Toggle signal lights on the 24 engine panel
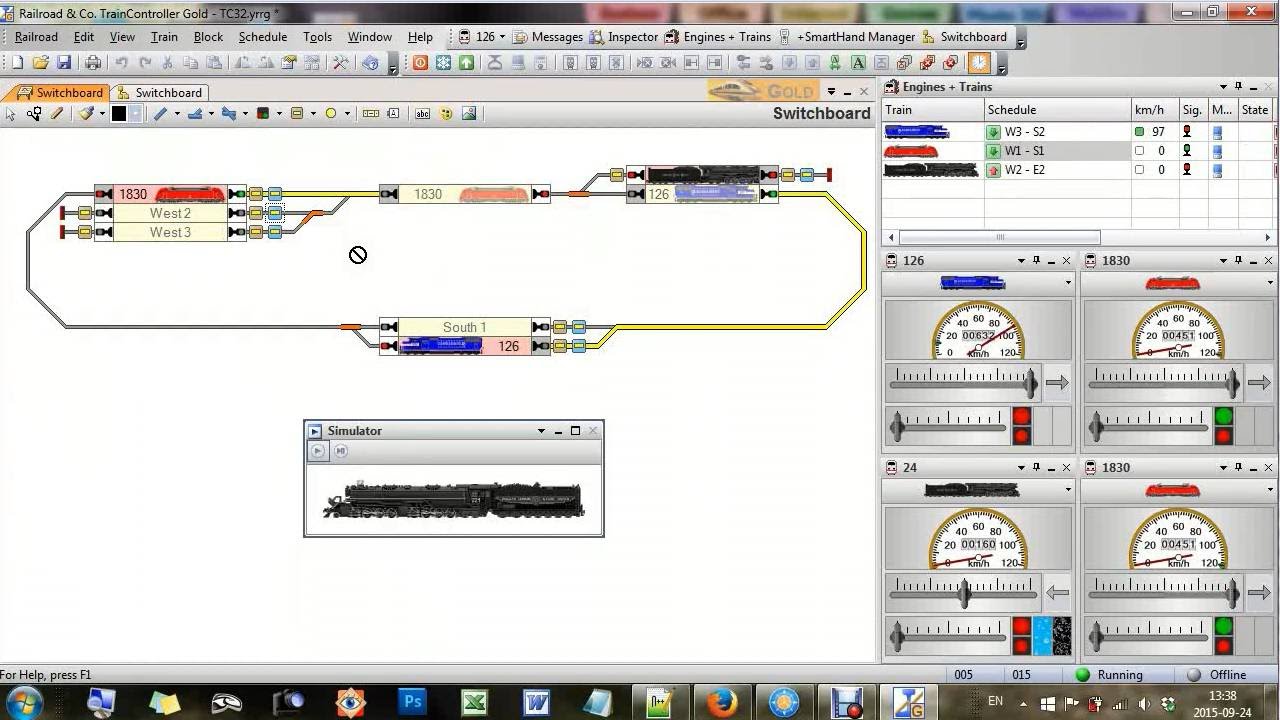This screenshot has width=1280, height=720. click(1022, 636)
